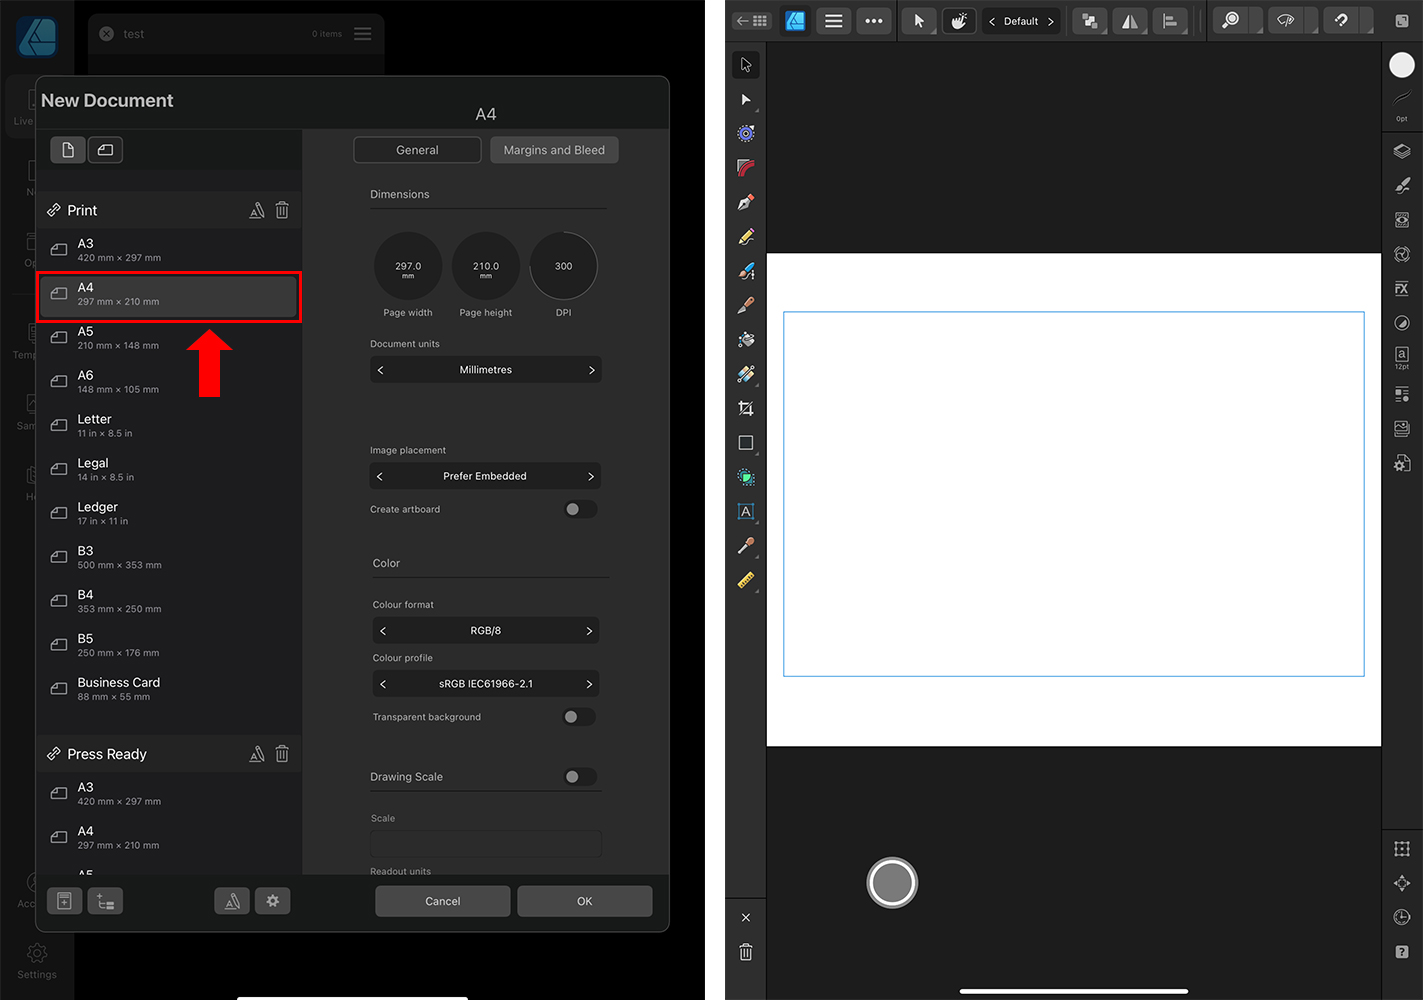Select the Pencil tool

pos(746,237)
